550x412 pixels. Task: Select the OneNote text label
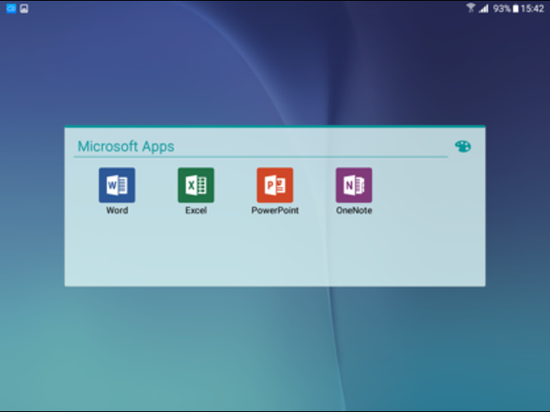354,210
